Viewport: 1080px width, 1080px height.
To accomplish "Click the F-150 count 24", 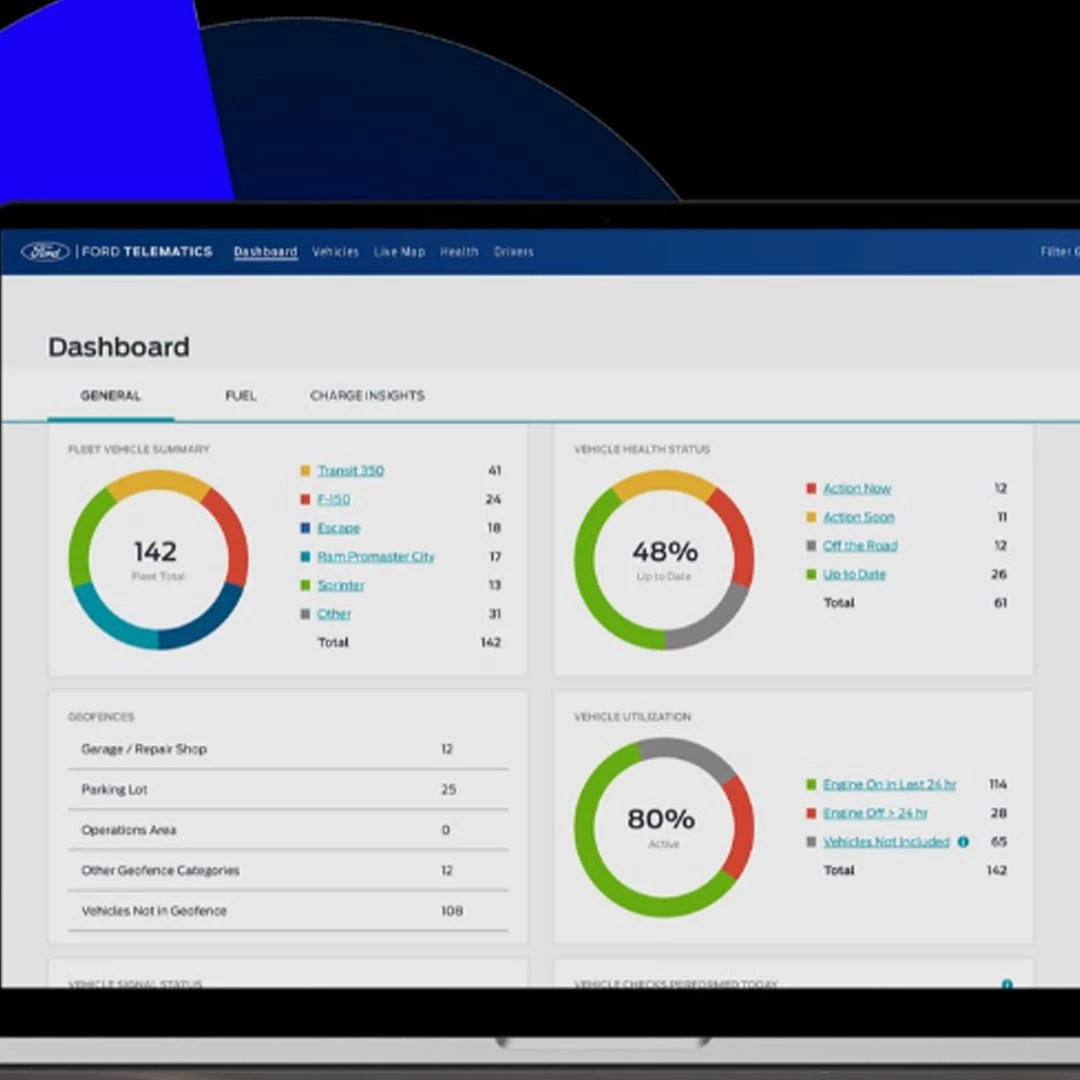I will [x=493, y=499].
